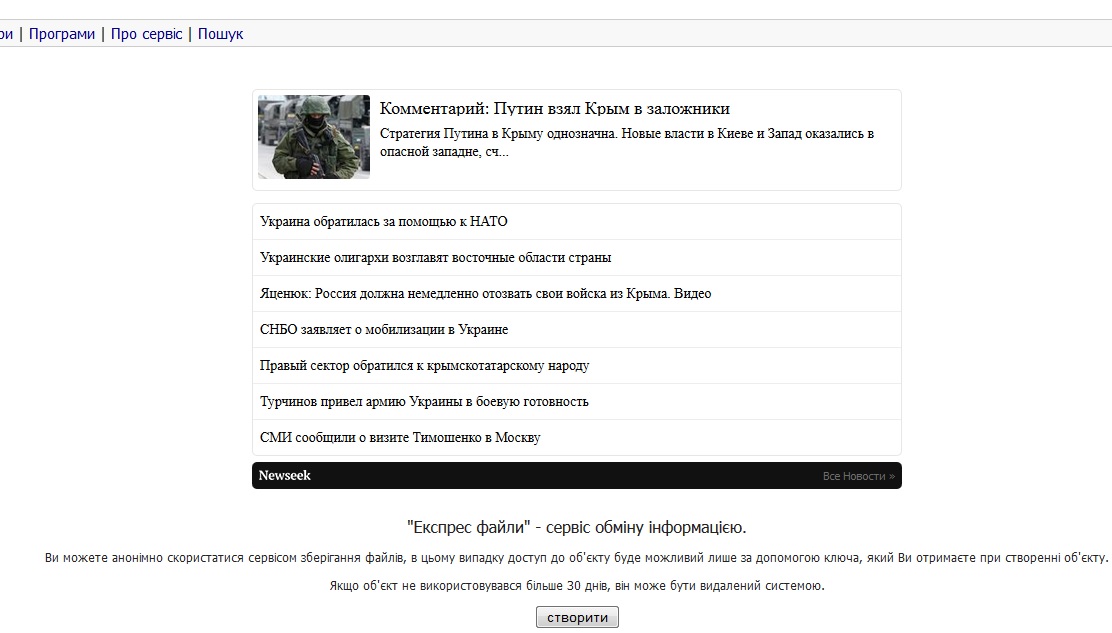
Task: Open news Украина обратилась за помощью к НАТО
Action: pyautogui.click(x=384, y=222)
